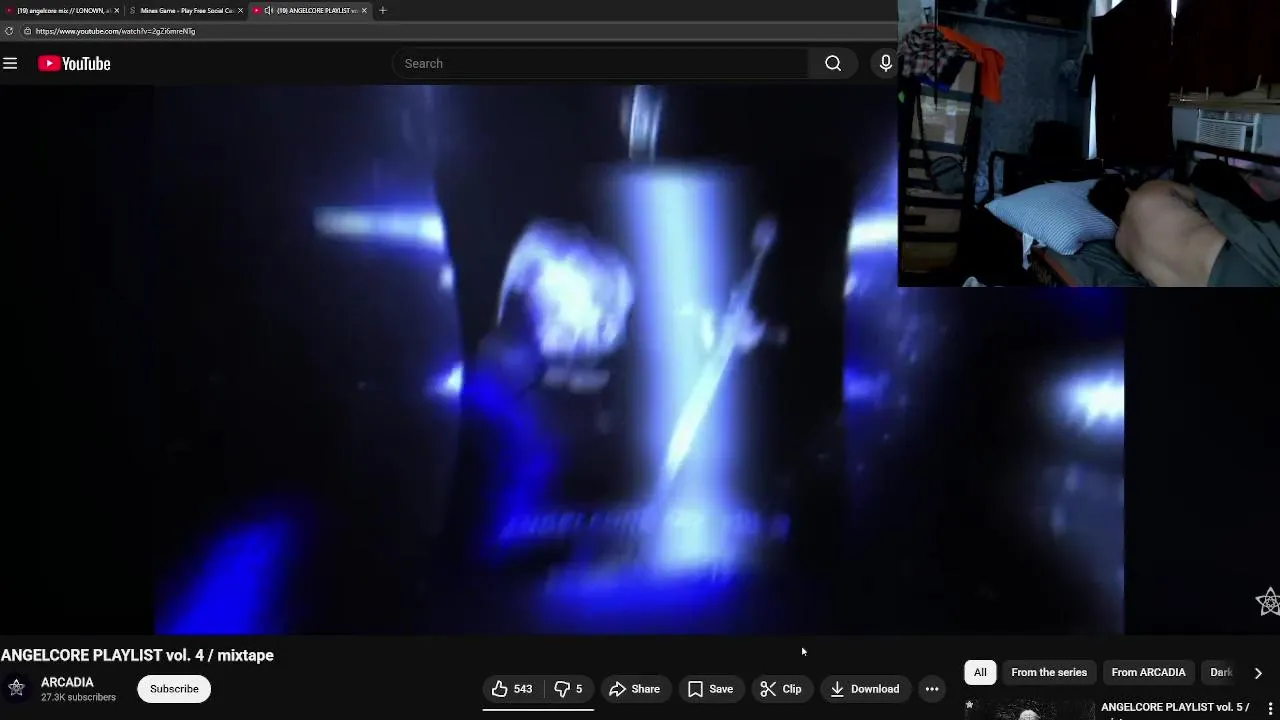Download the video
This screenshot has width=1280, height=720.
coord(865,689)
